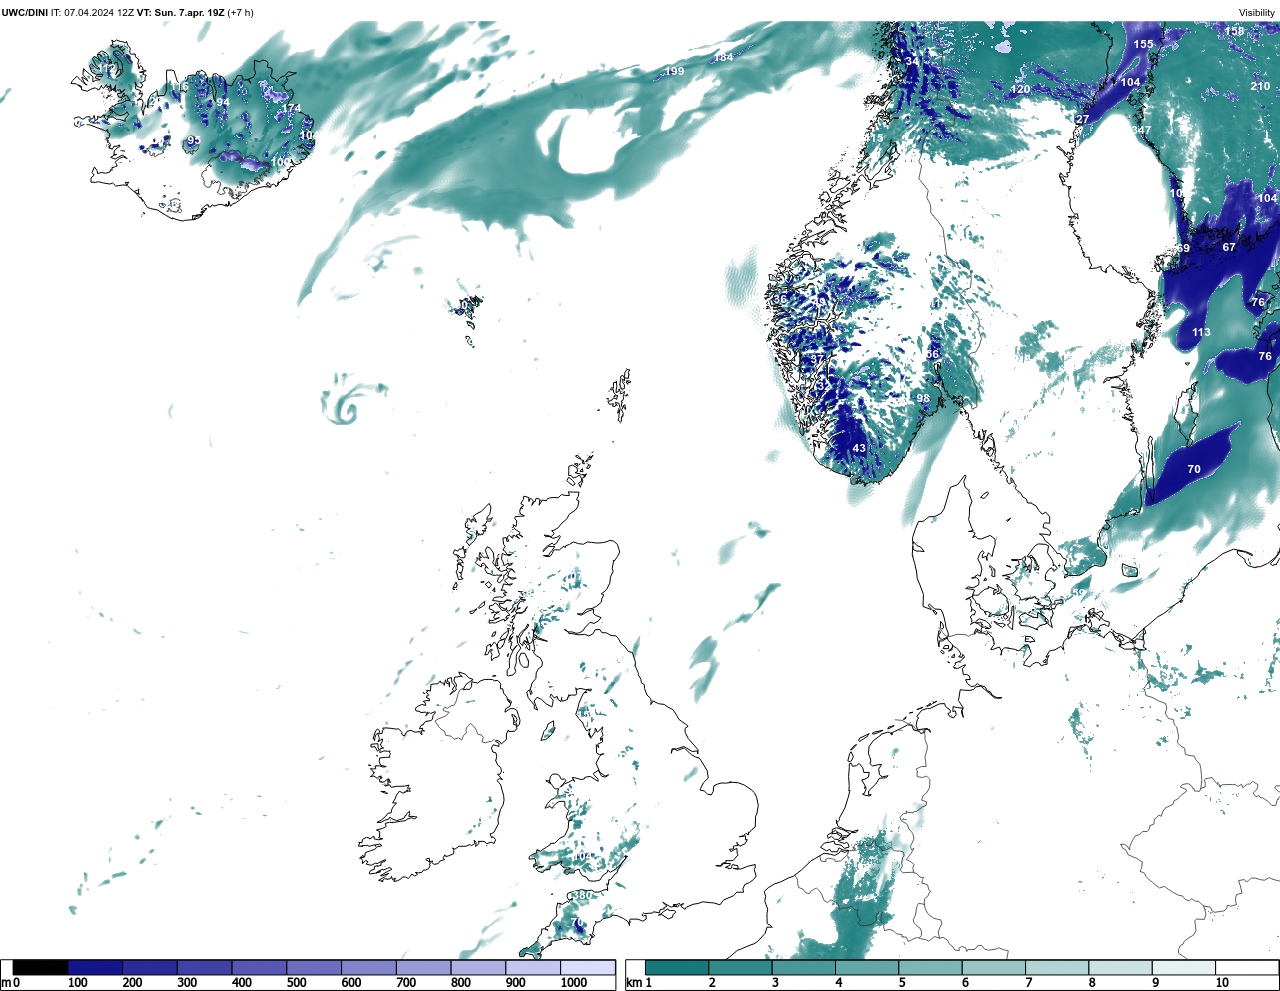Image resolution: width=1280 pixels, height=991 pixels.
Task: Click the 700 m legend color swatch
Action: pos(424,968)
